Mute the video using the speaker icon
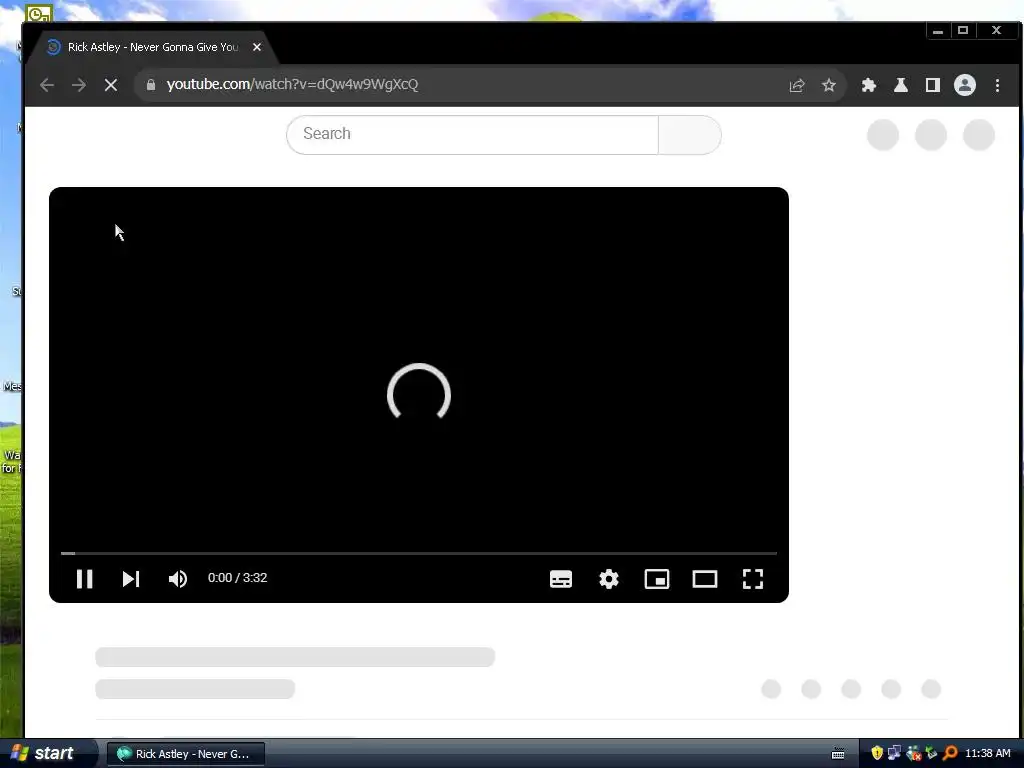 point(178,579)
